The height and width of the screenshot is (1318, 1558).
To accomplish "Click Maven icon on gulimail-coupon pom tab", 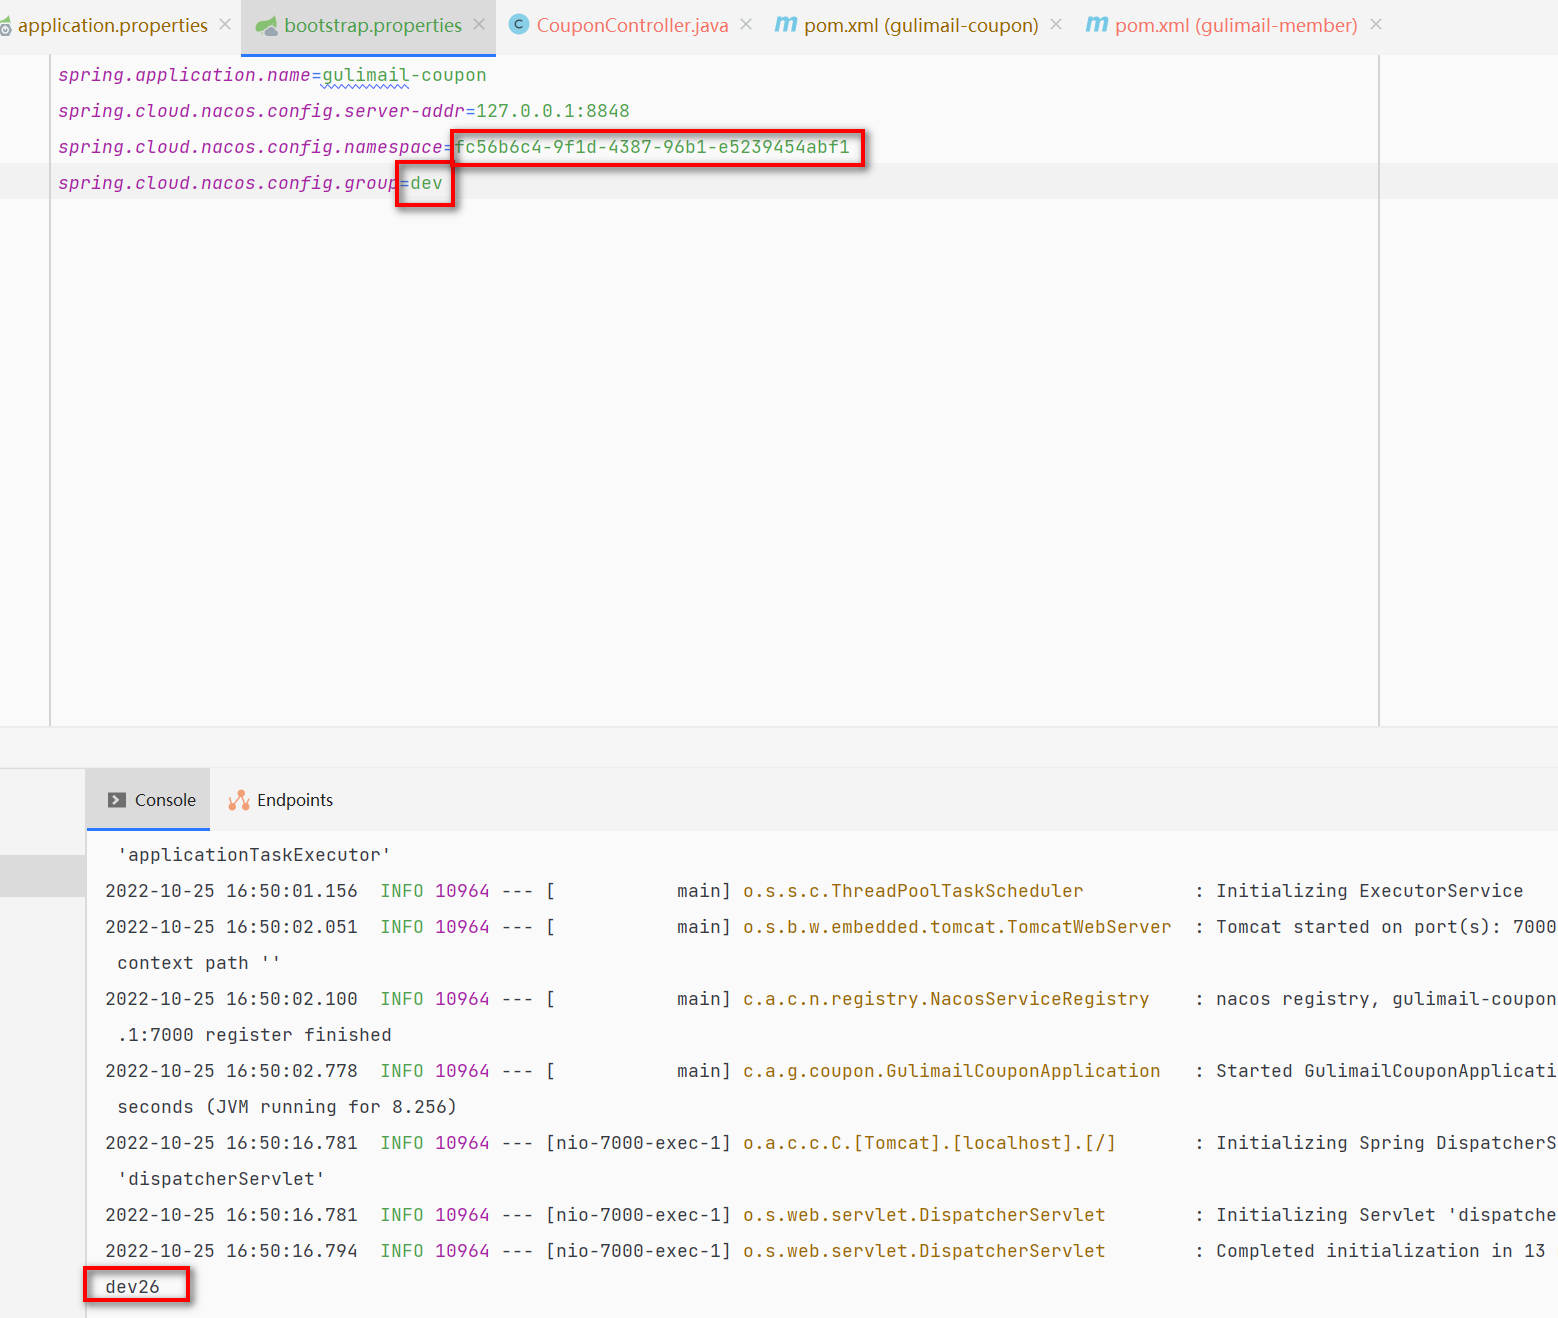I will tap(786, 24).
